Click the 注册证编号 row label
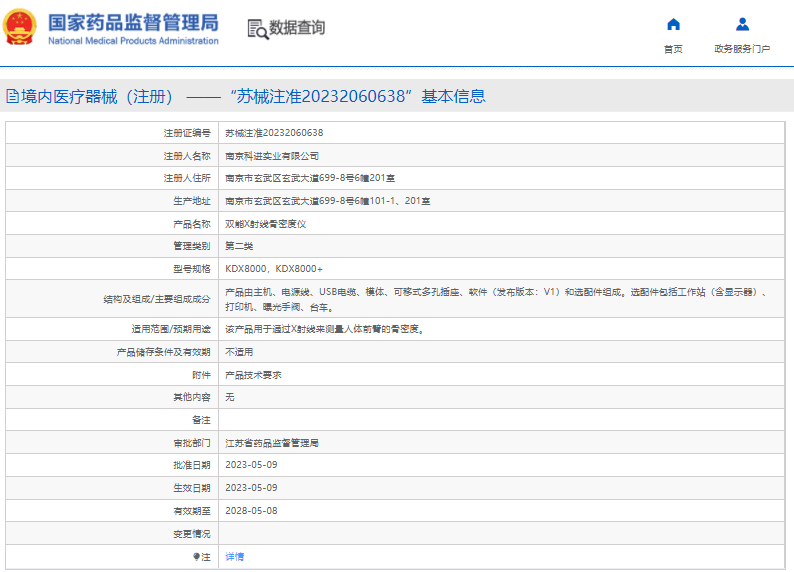The width and height of the screenshot is (794, 572). (x=187, y=133)
